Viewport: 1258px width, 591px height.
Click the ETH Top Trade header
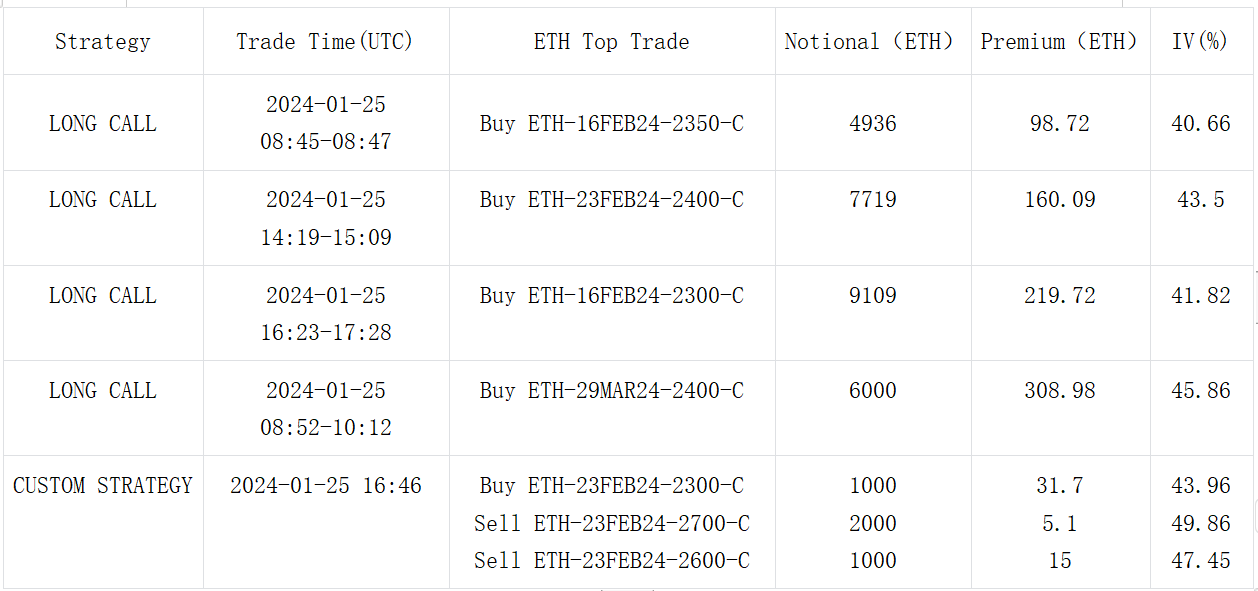[x=611, y=42]
